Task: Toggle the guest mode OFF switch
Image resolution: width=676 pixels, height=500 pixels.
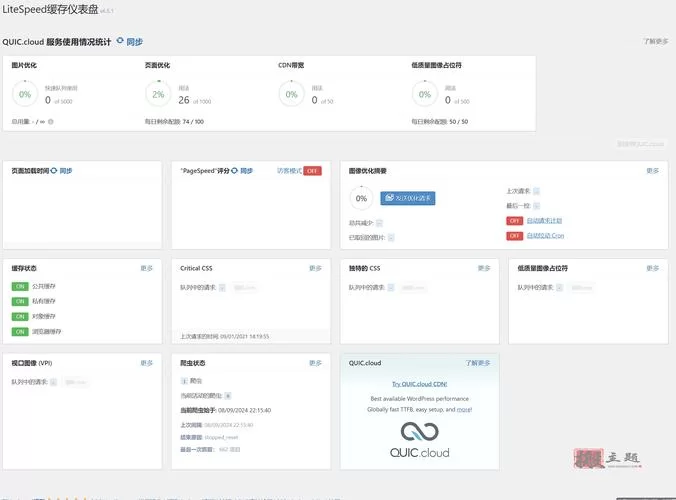Action: click(312, 171)
